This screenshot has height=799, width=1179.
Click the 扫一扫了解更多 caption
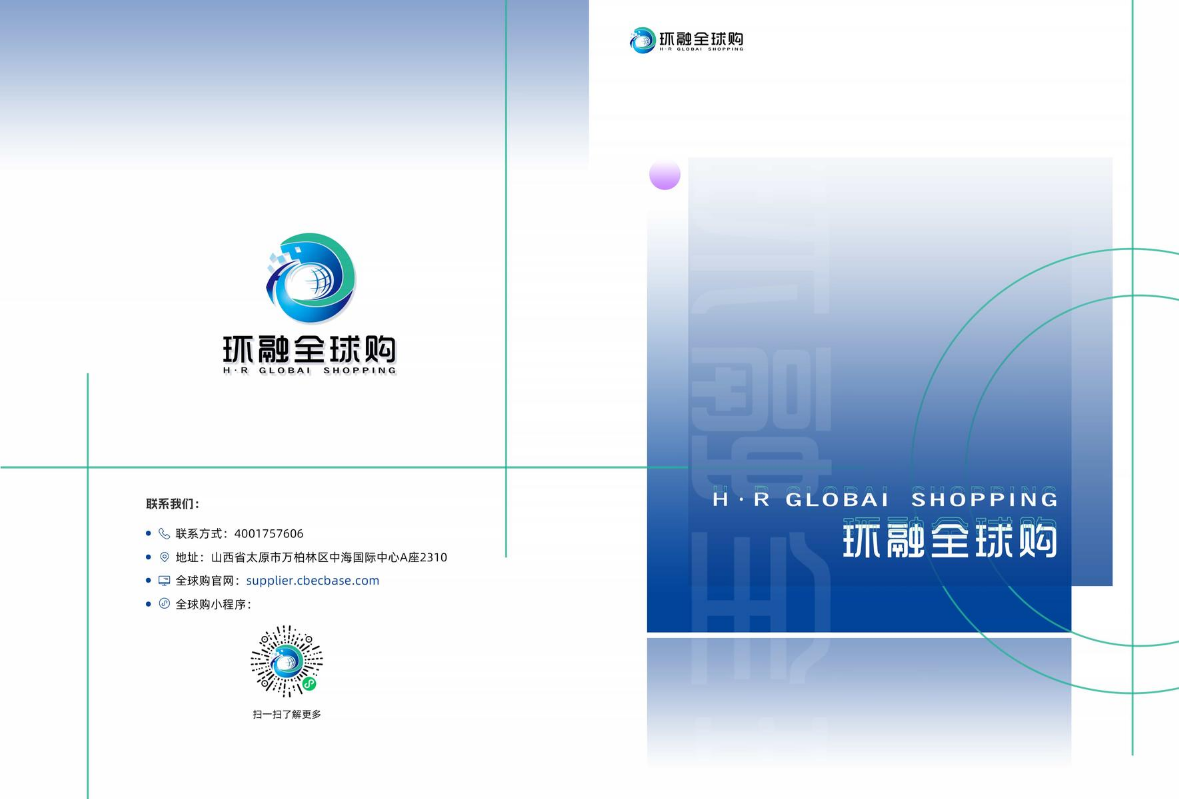tap(286, 714)
